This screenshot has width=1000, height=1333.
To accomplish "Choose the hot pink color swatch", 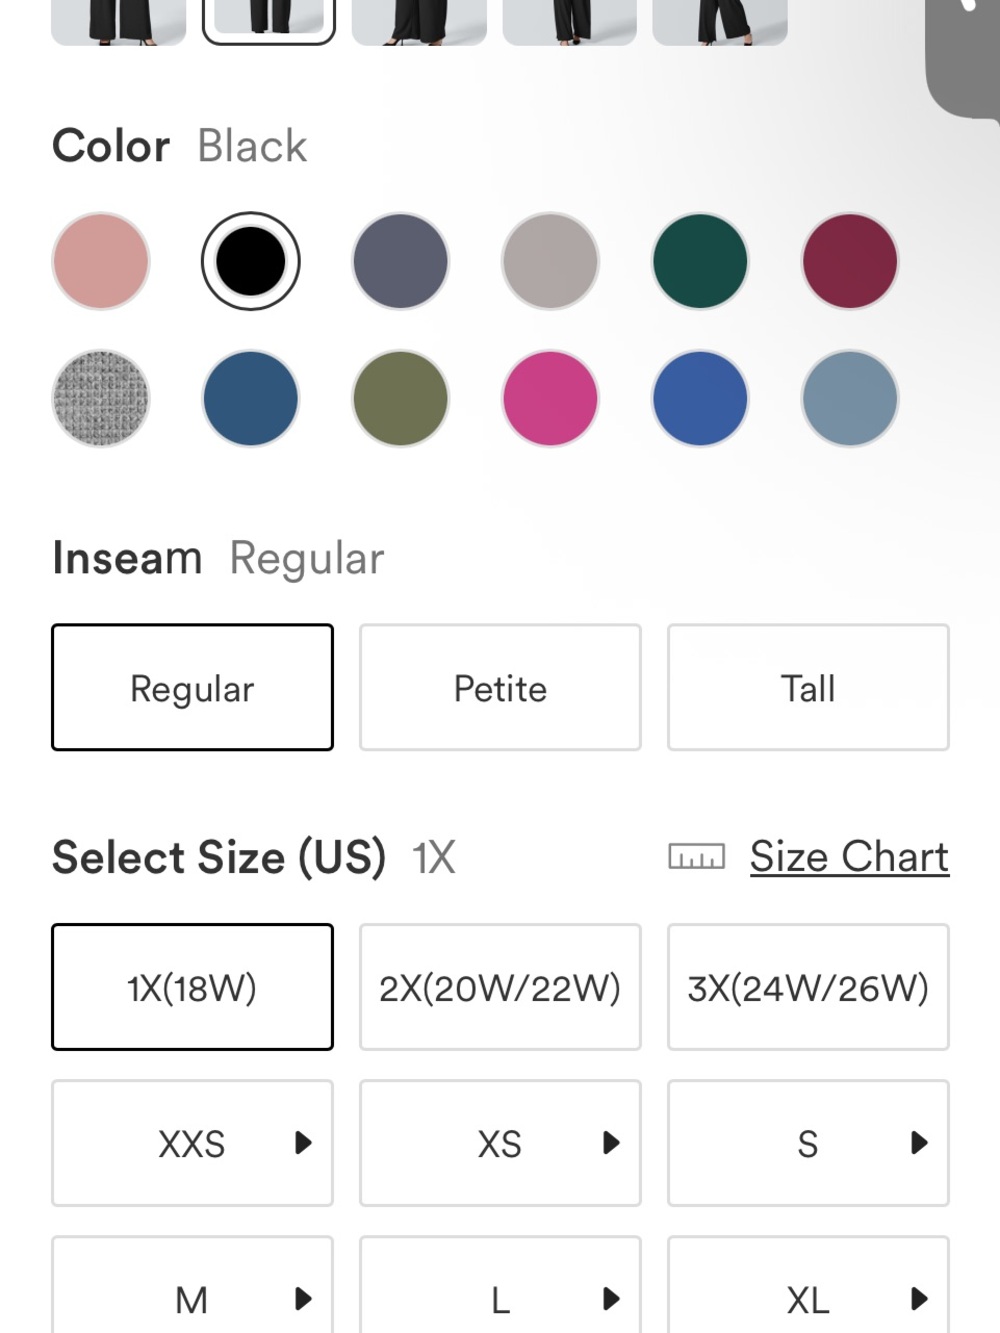I will tap(550, 398).
